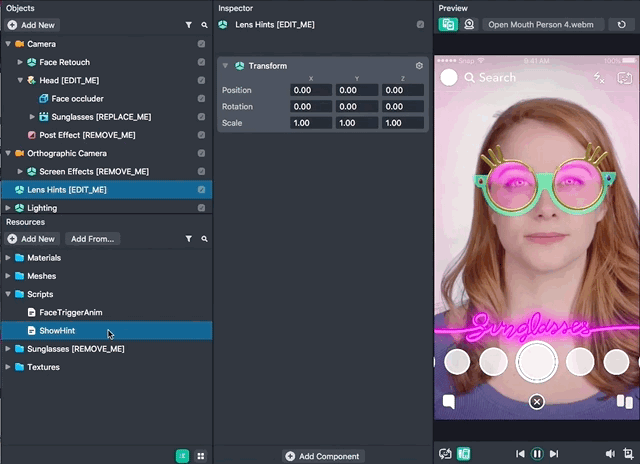Mute preview audio with speaker icon

pos(612,453)
